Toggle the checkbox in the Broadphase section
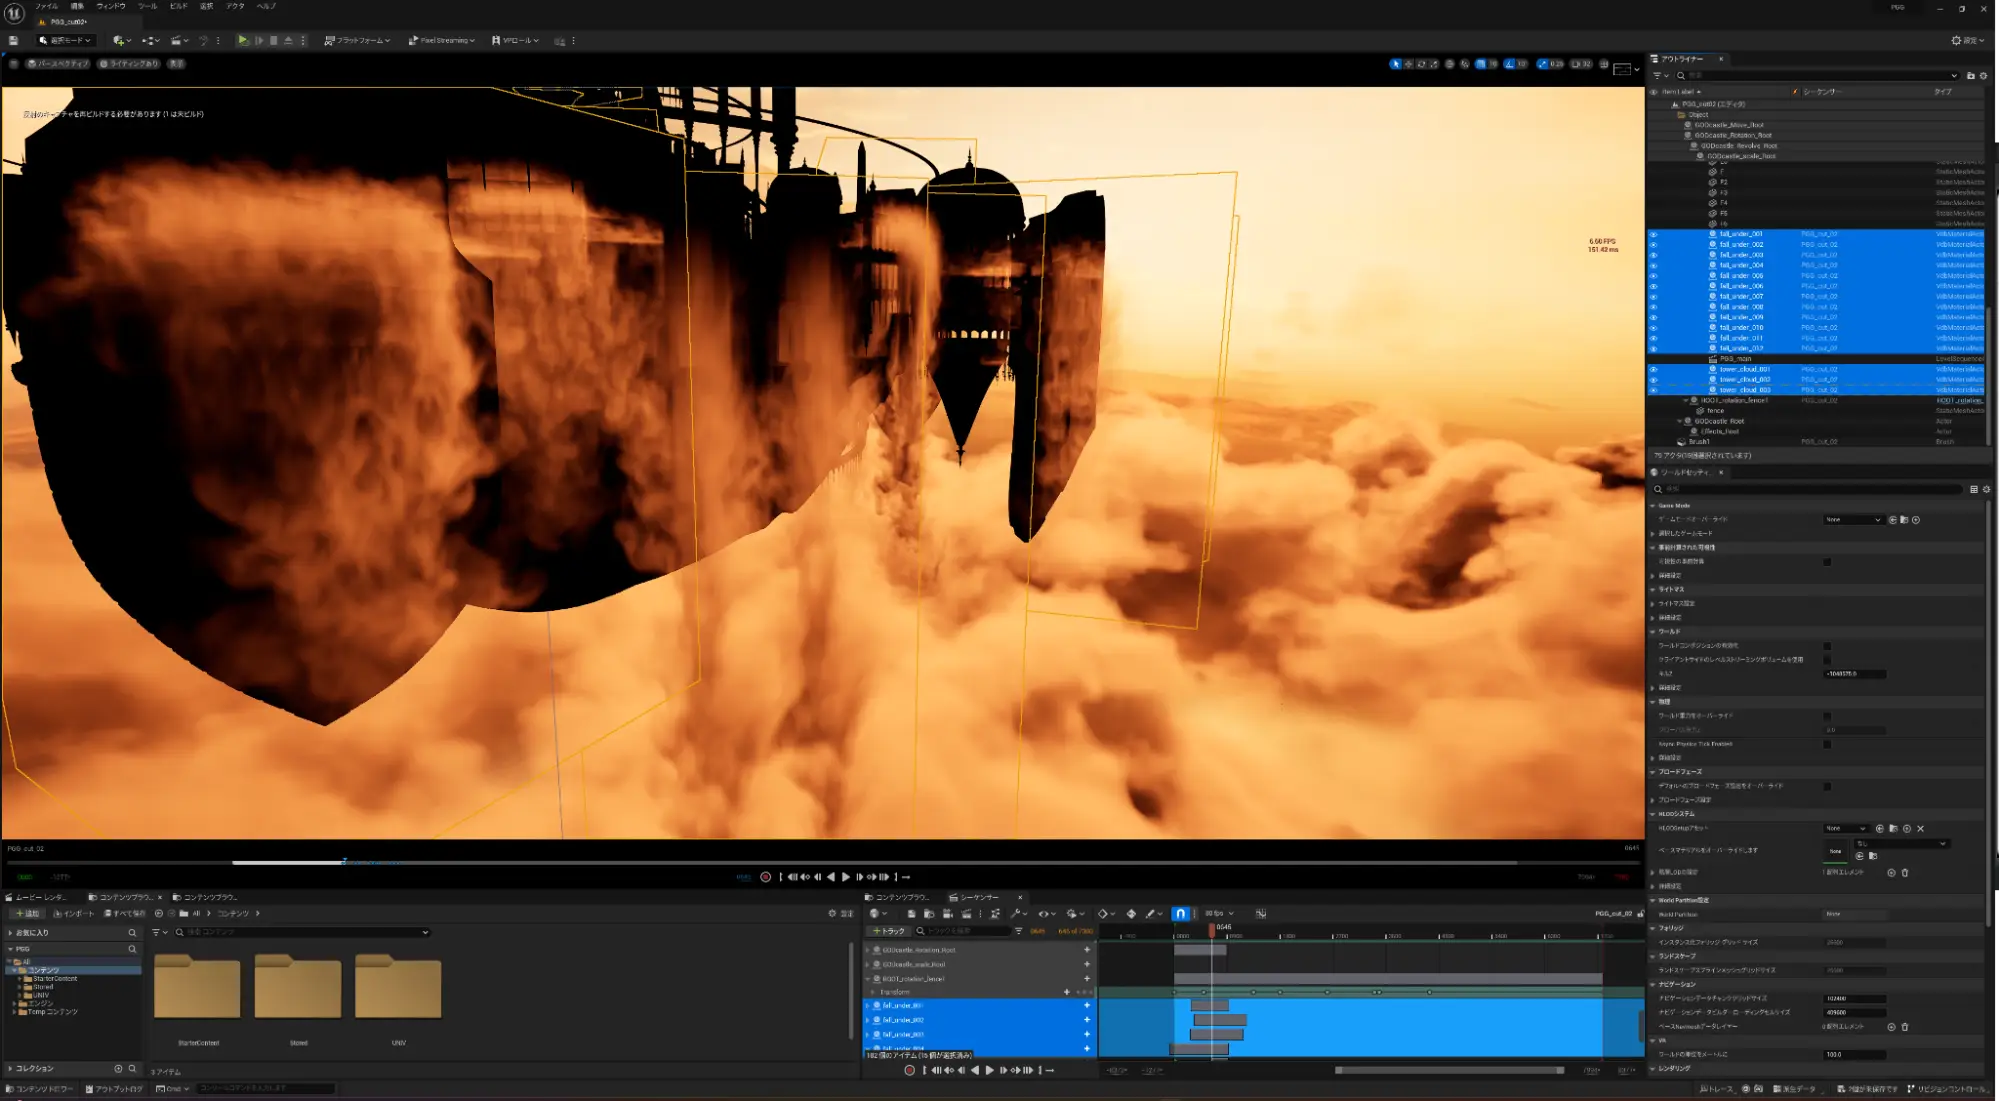 click(1827, 786)
